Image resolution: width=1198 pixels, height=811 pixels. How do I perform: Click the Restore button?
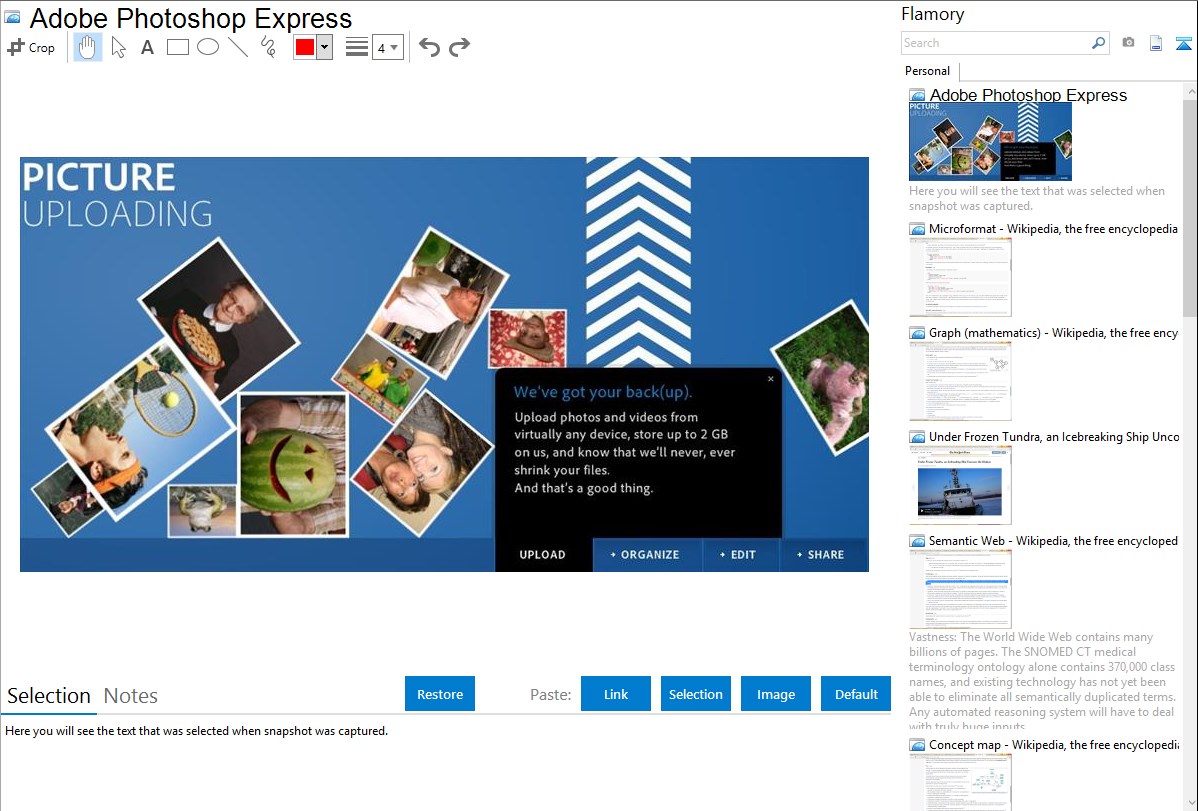[x=440, y=694]
